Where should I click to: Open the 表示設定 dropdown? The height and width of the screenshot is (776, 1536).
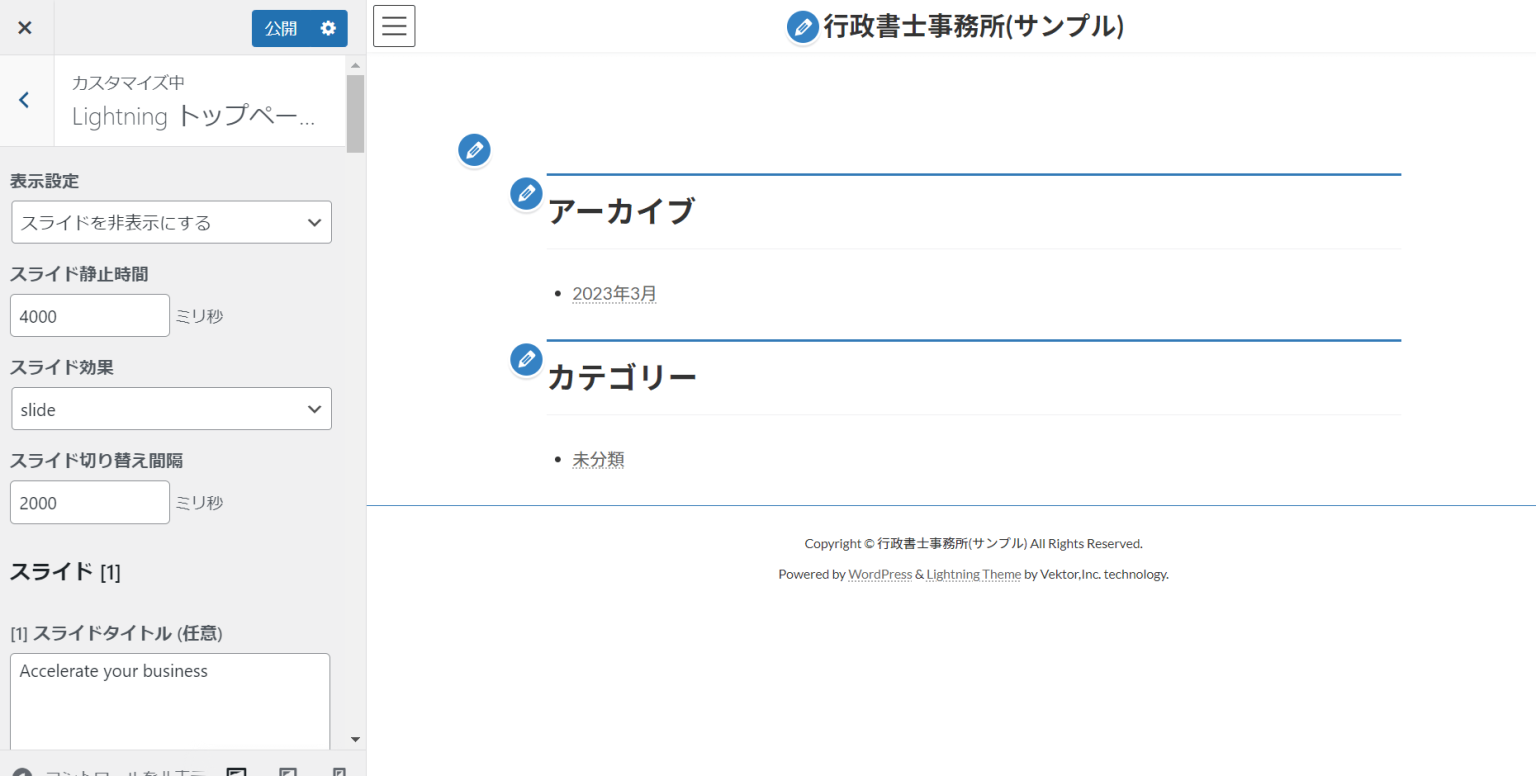[x=171, y=222]
